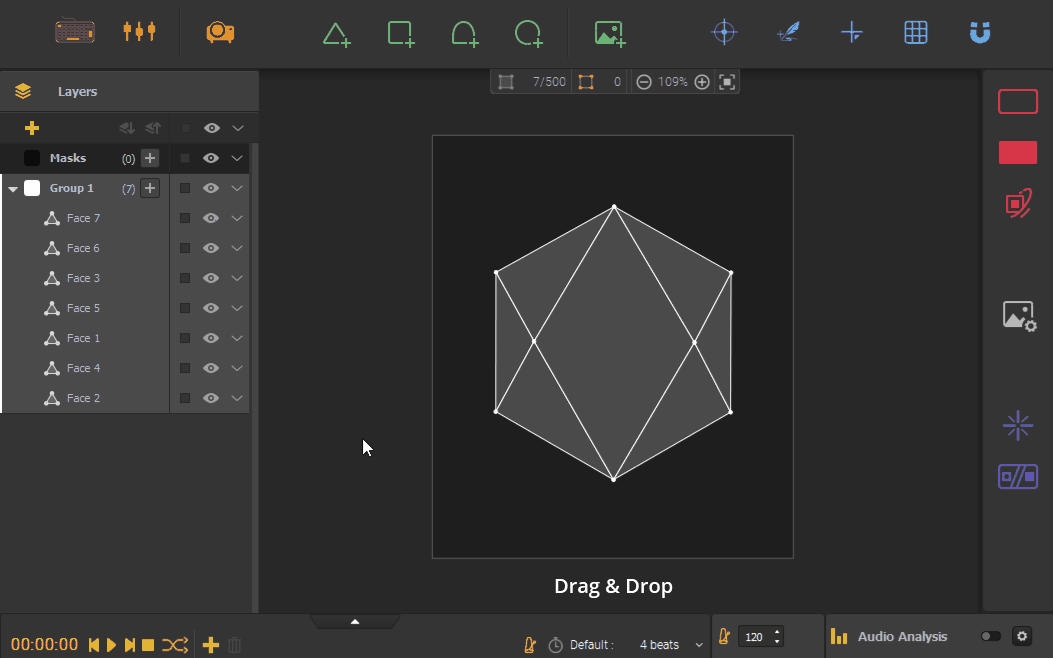Screen dimensions: 1053x658
Task: Select the circle shape creation tool
Action: point(528,32)
